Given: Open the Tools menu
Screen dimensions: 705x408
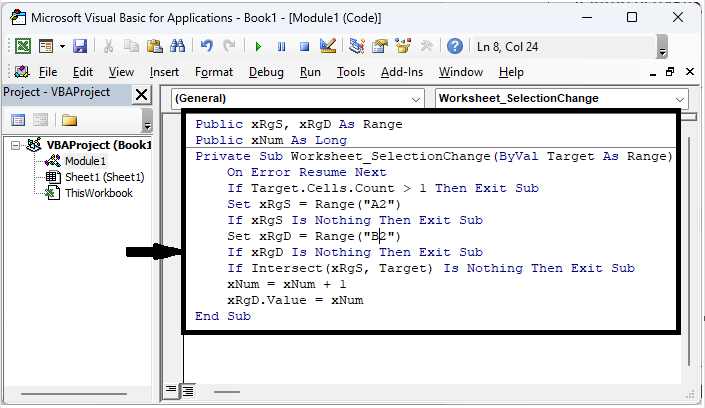Looking at the screenshot, I should click(351, 72).
